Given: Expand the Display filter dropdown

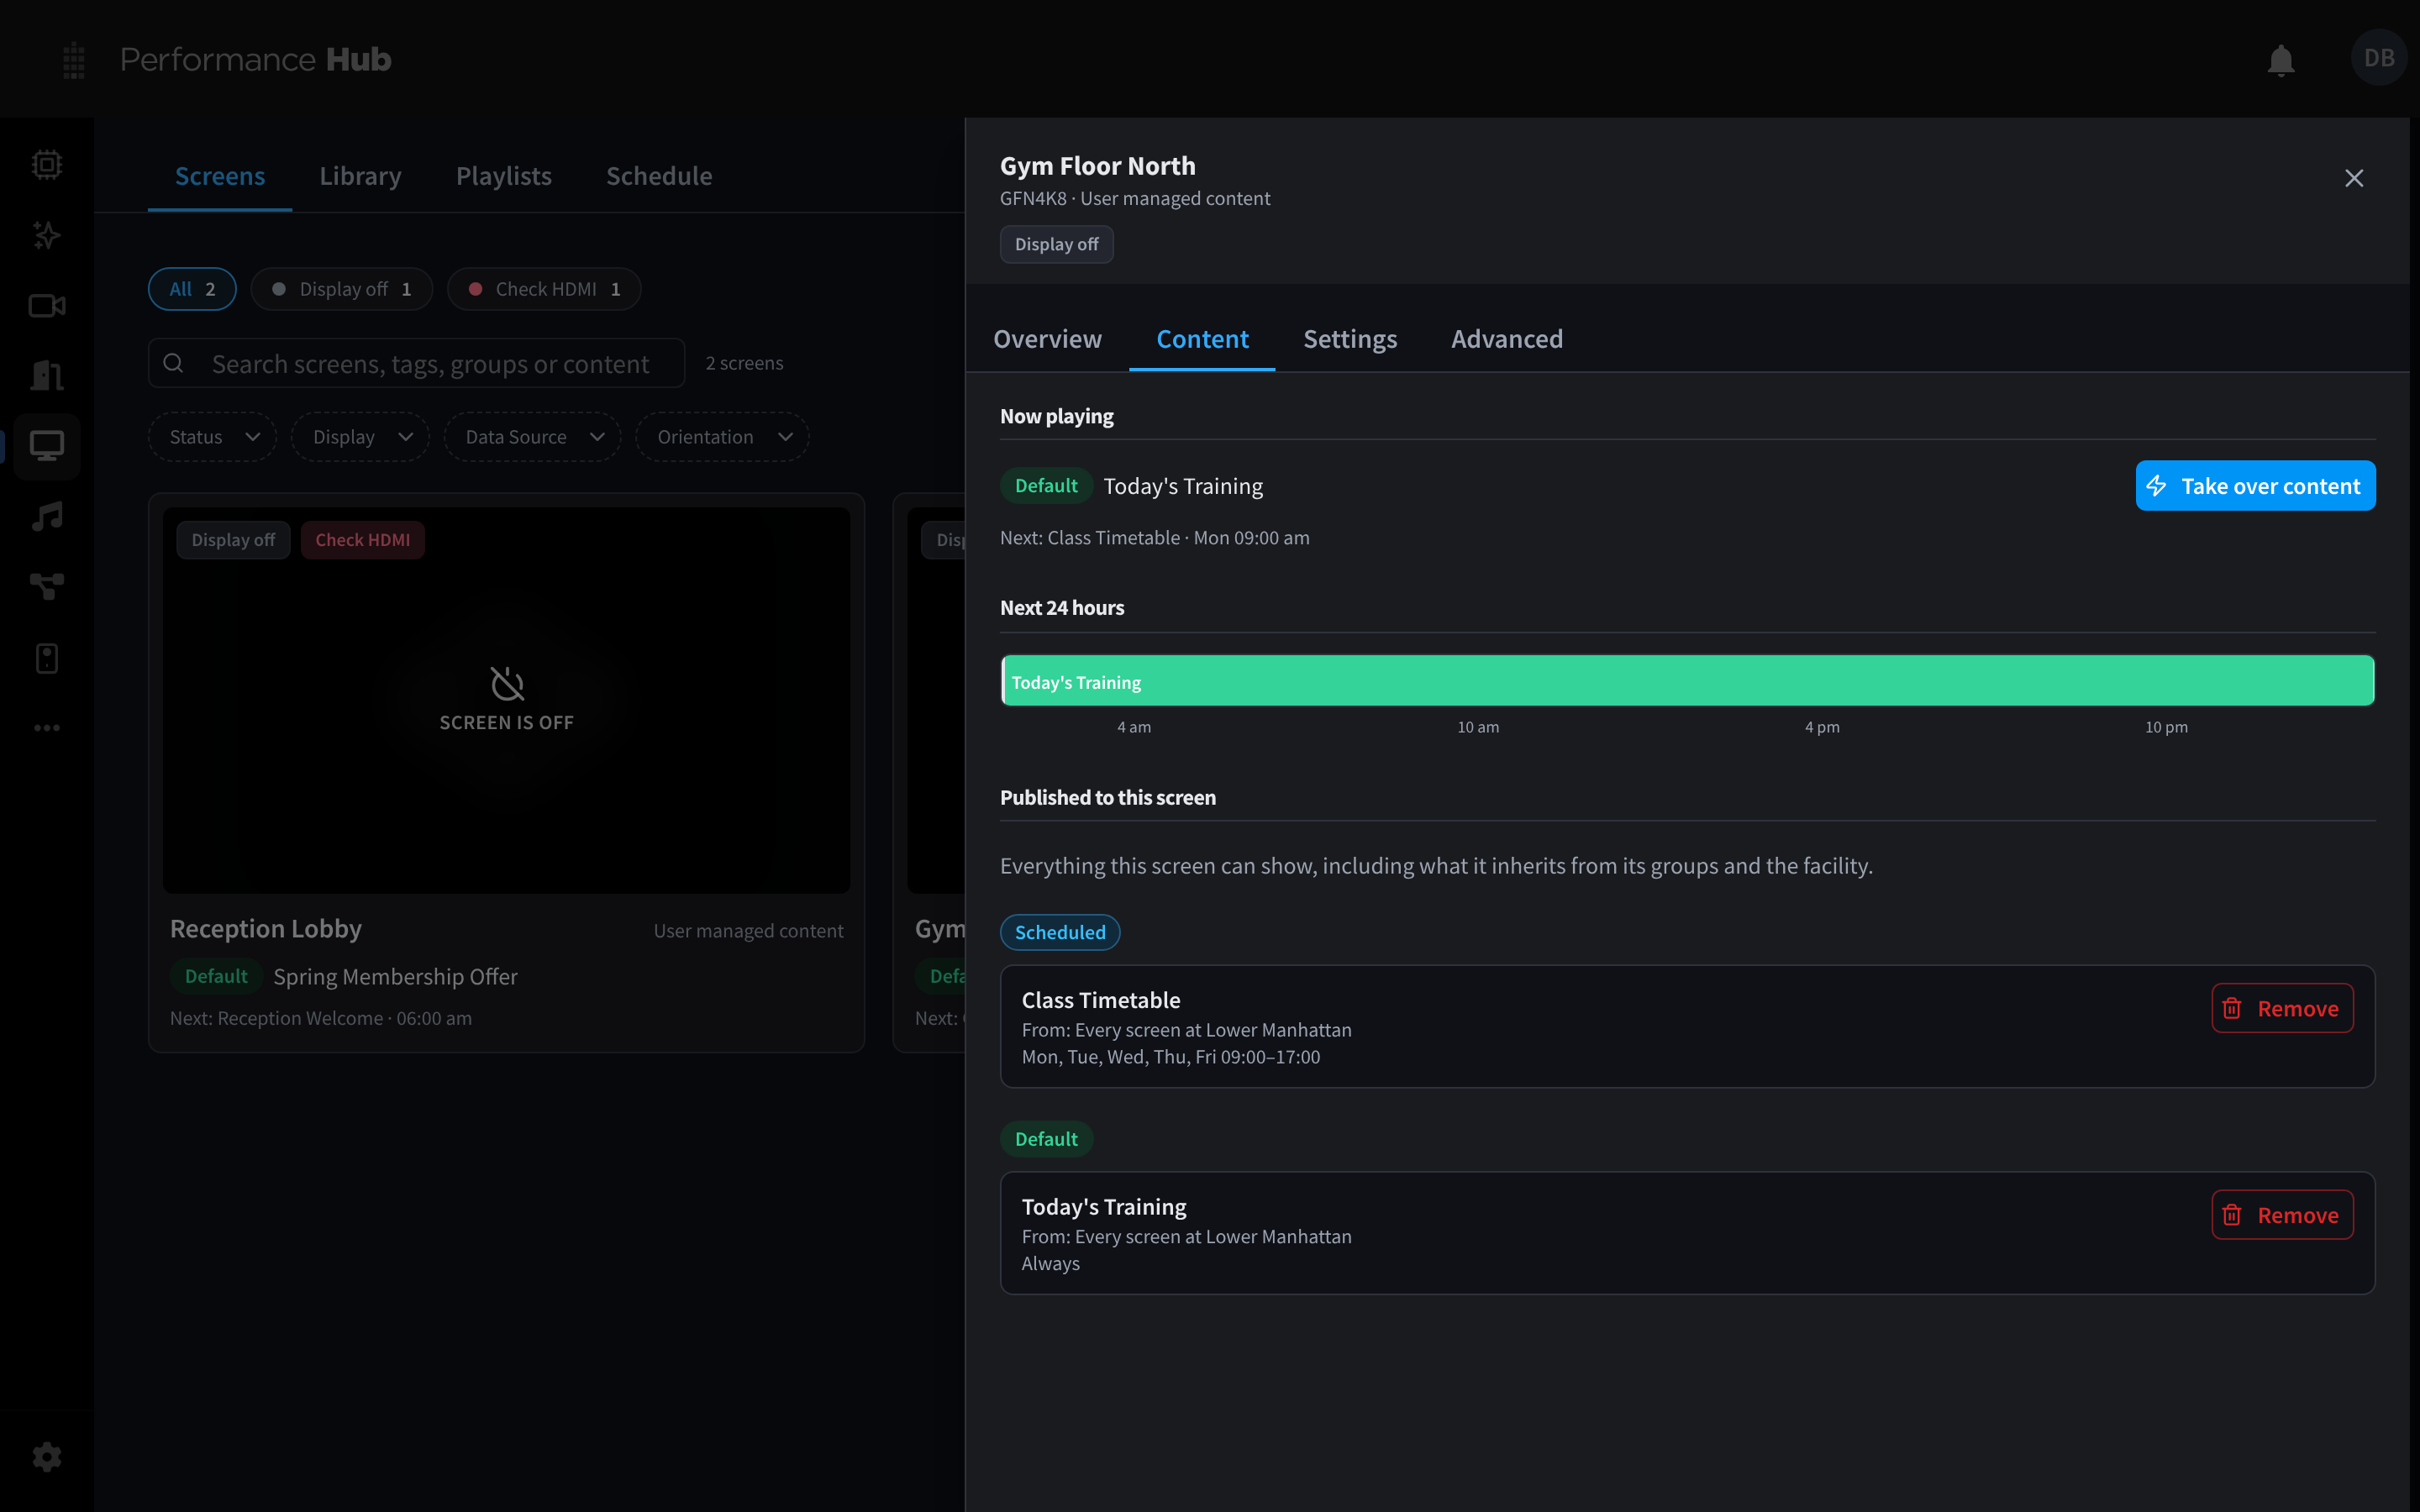Looking at the screenshot, I should pyautogui.click(x=360, y=437).
